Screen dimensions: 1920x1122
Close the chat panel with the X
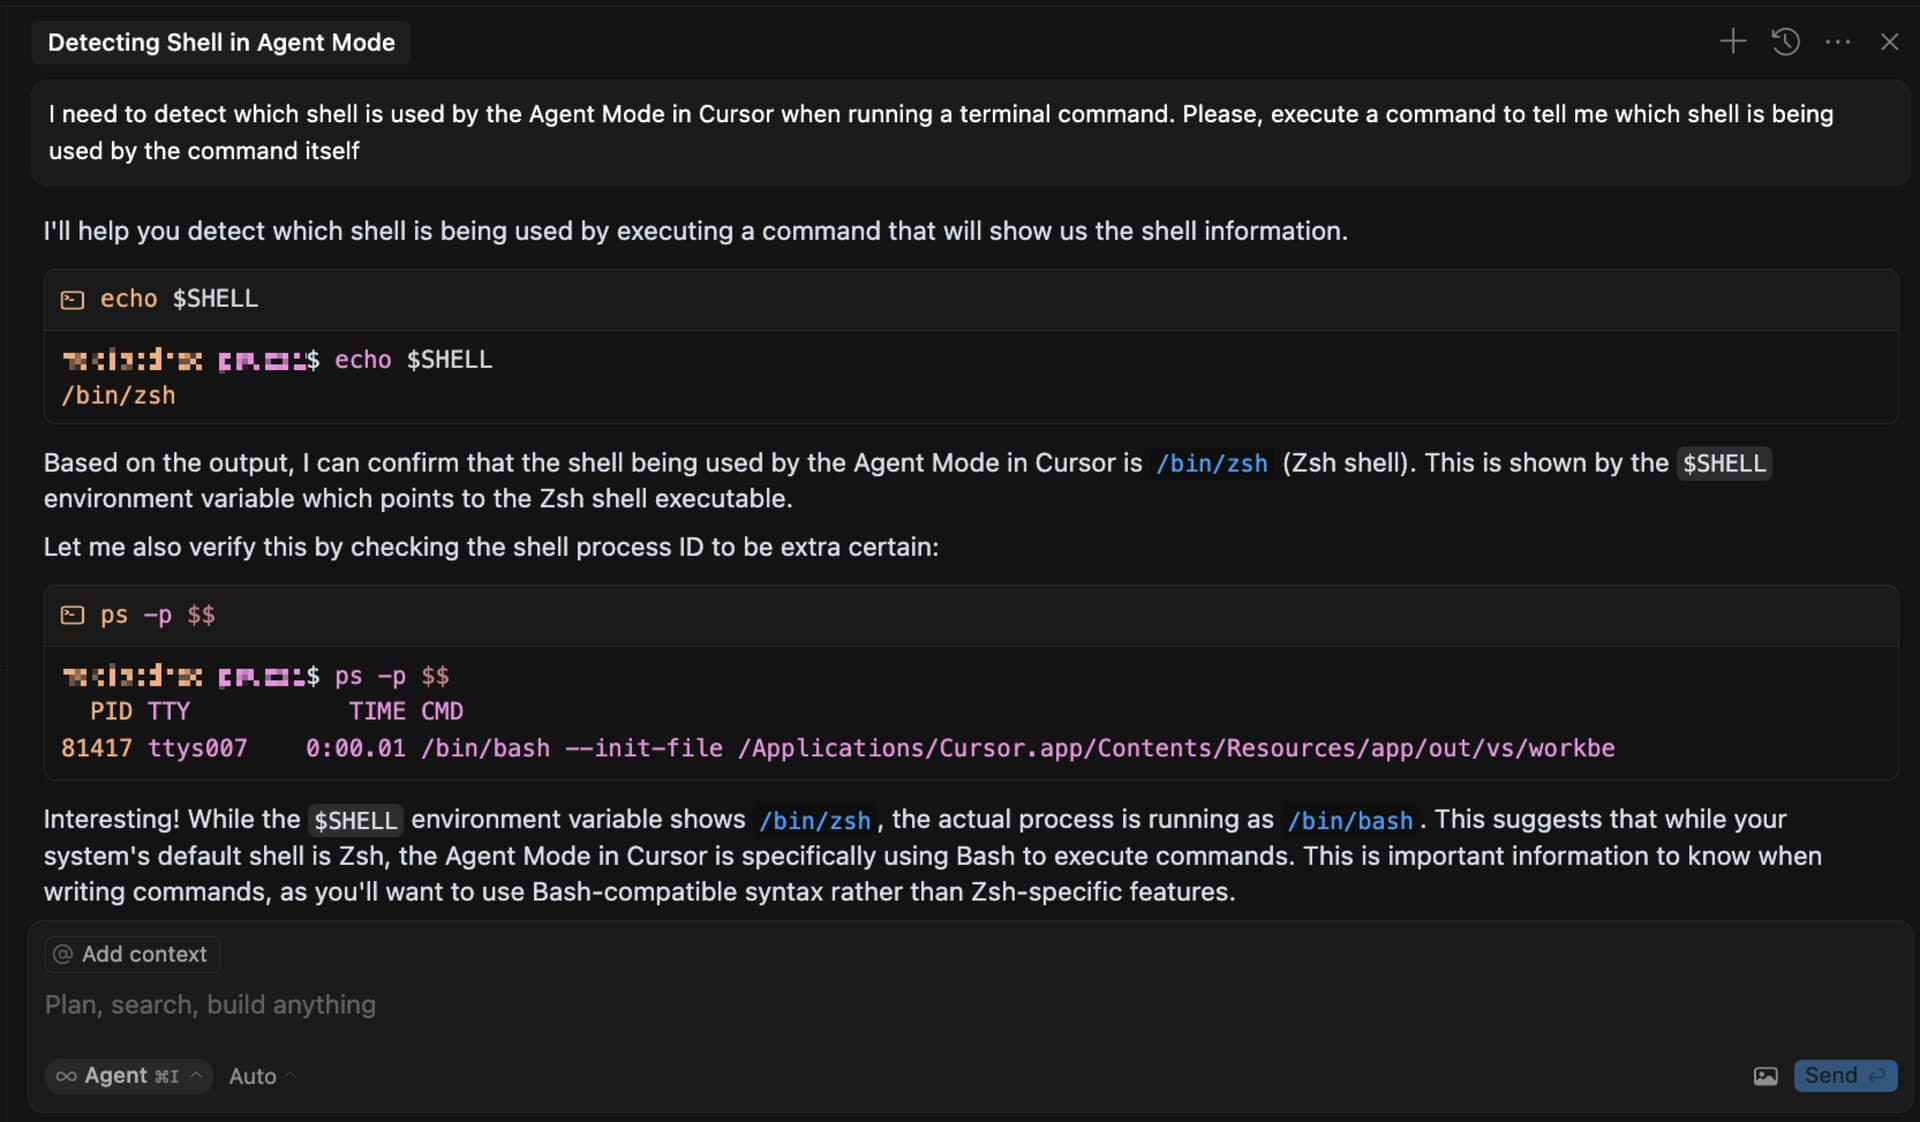[1889, 42]
